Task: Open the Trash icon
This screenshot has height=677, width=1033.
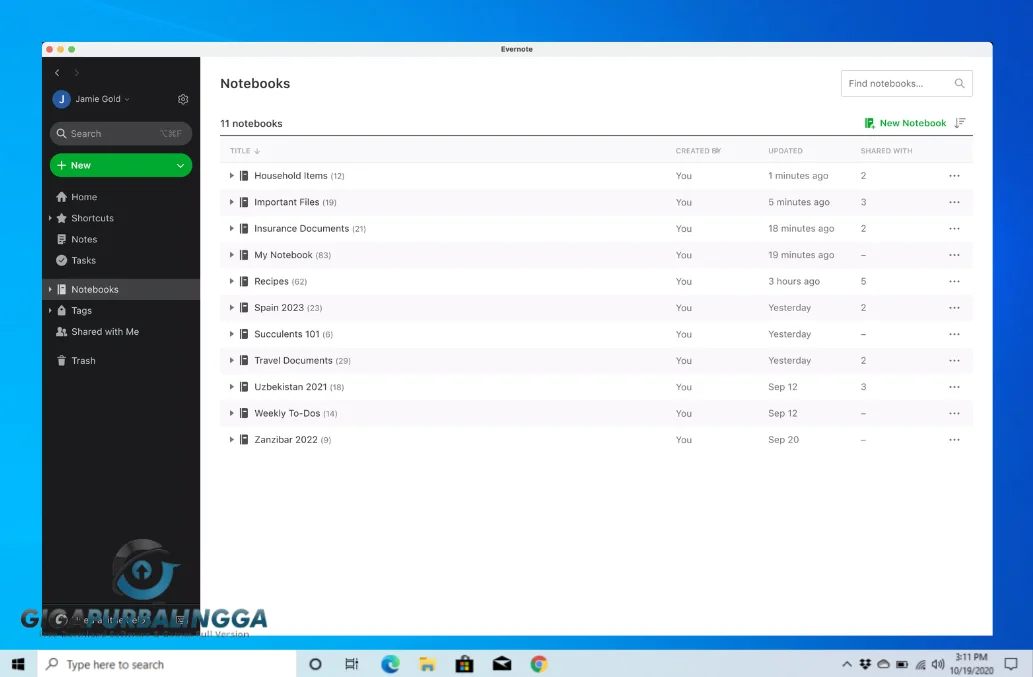Action: click(x=61, y=360)
